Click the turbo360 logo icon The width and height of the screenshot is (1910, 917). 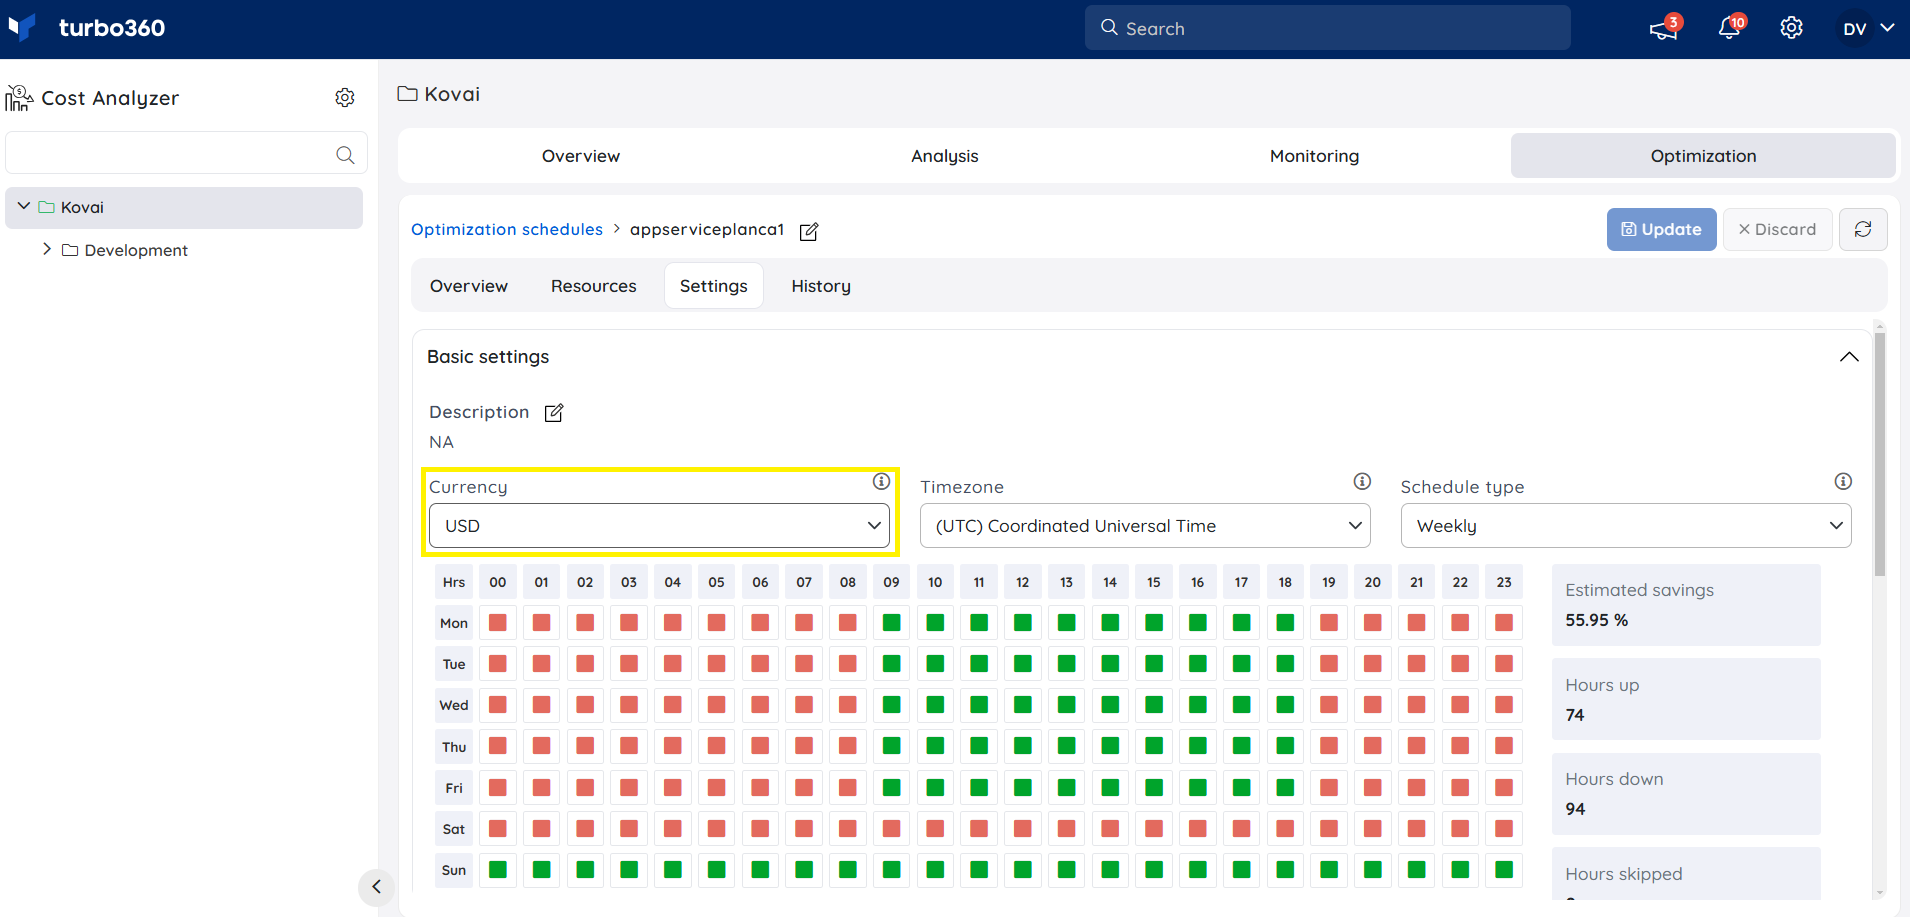click(x=22, y=27)
